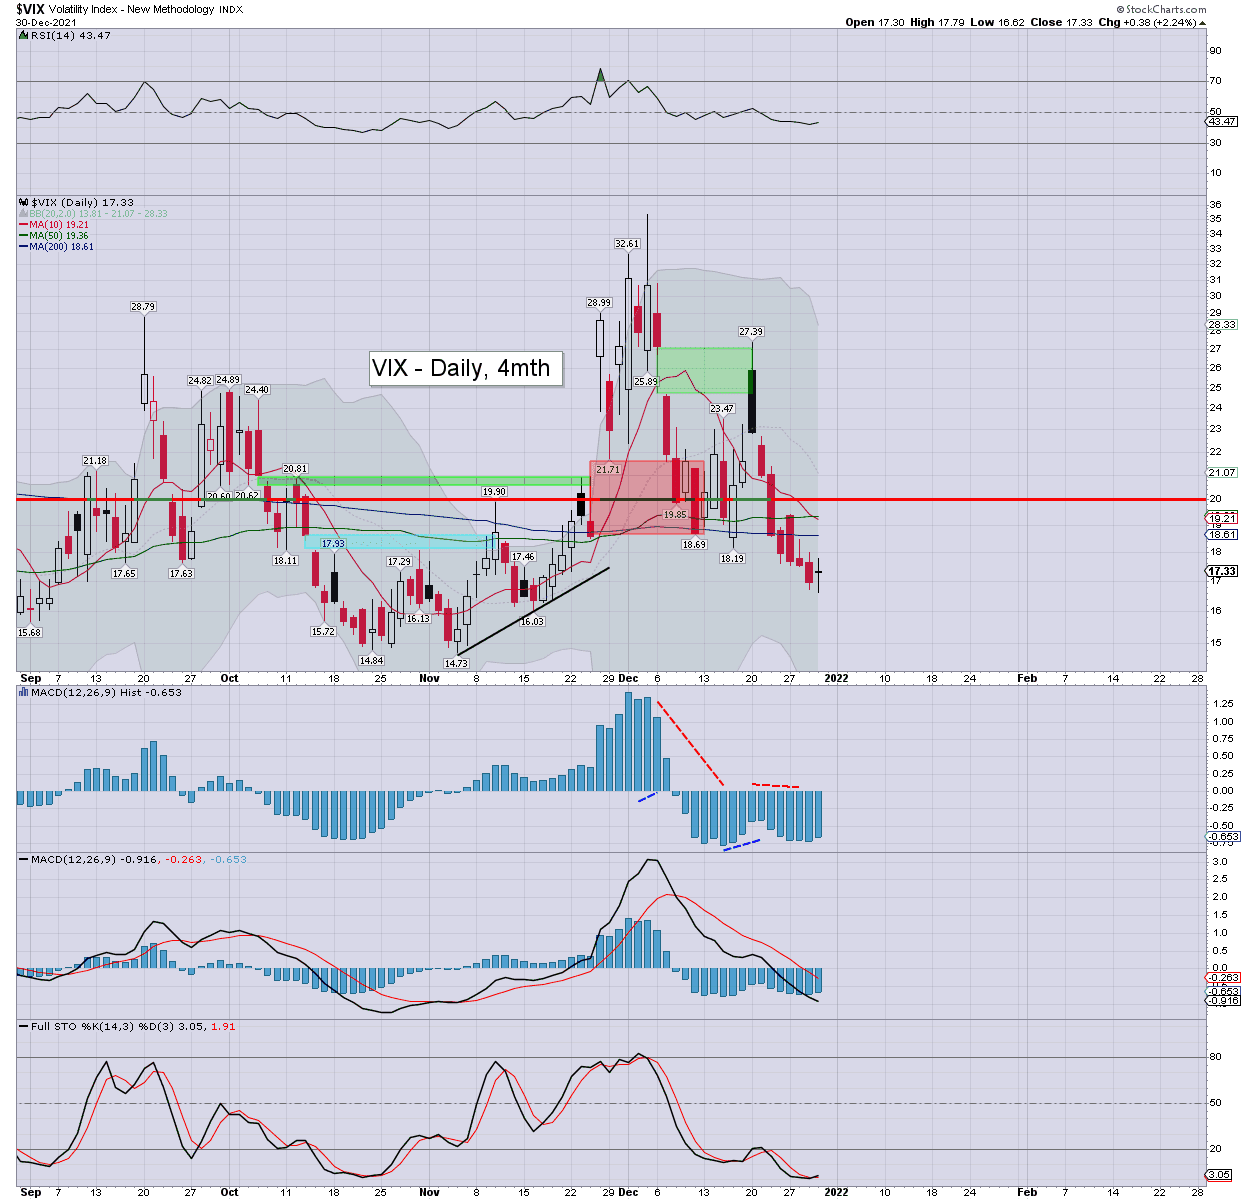Click the 17.33 last-price axis tag
This screenshot has width=1250, height=1200.
click(x=1222, y=571)
